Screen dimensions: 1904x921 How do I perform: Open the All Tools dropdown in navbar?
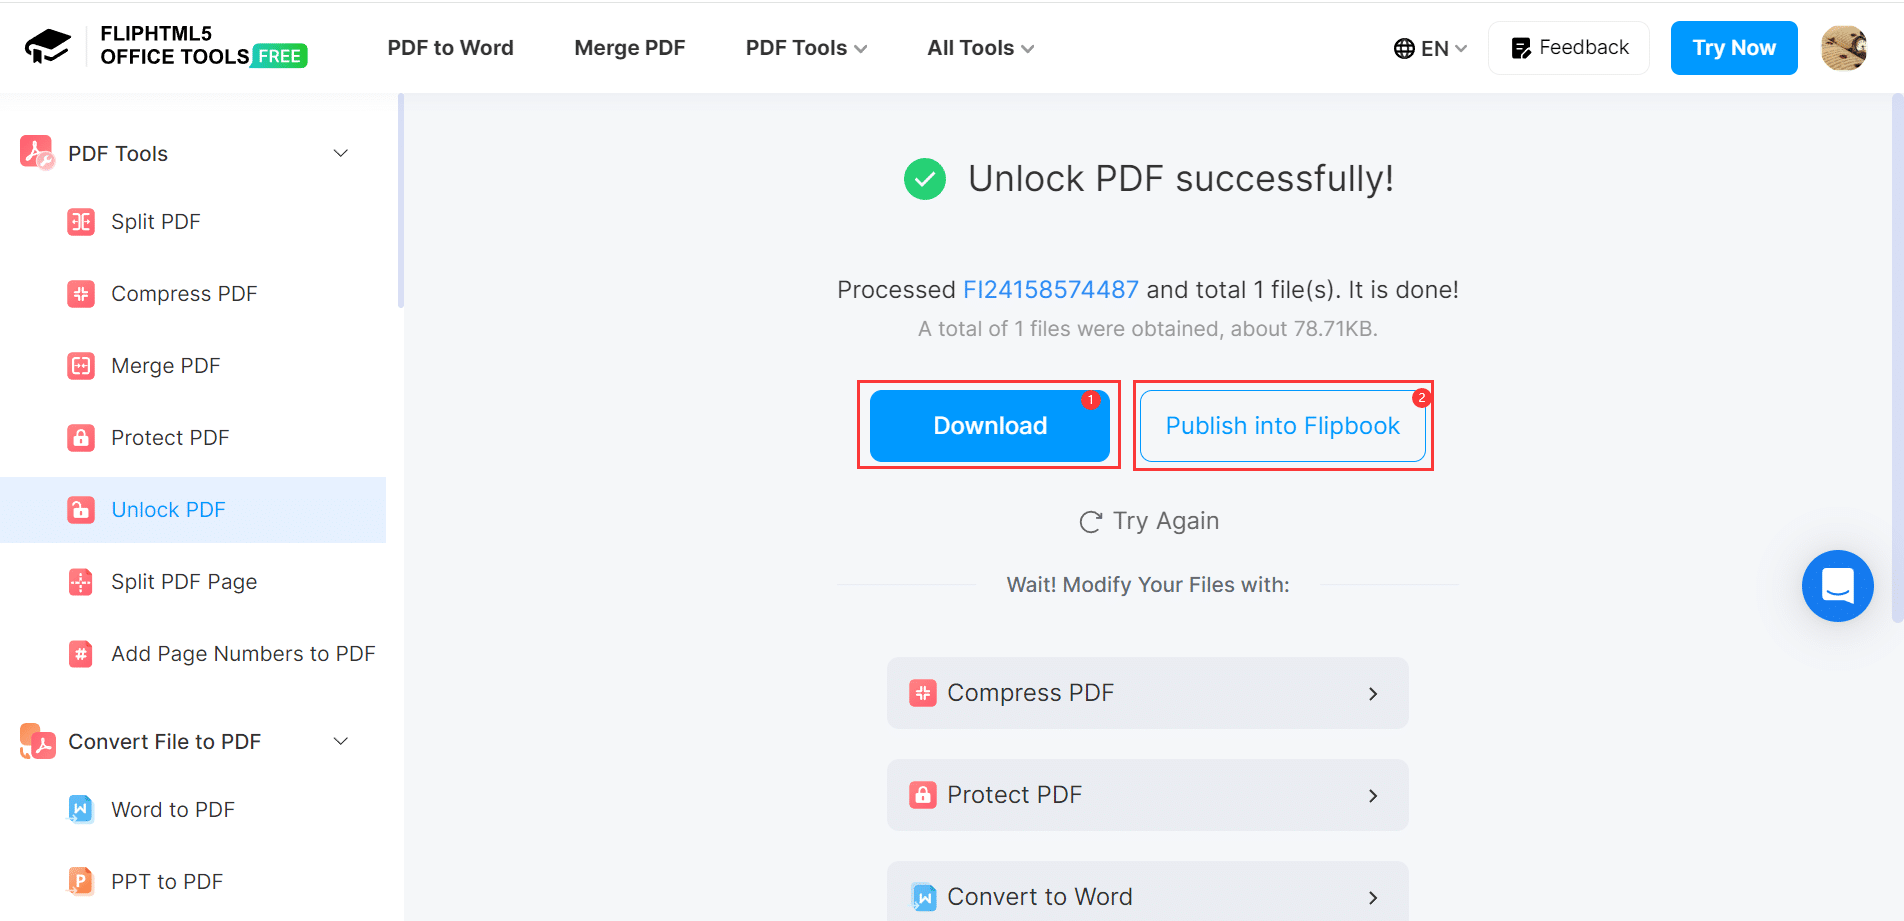click(981, 48)
